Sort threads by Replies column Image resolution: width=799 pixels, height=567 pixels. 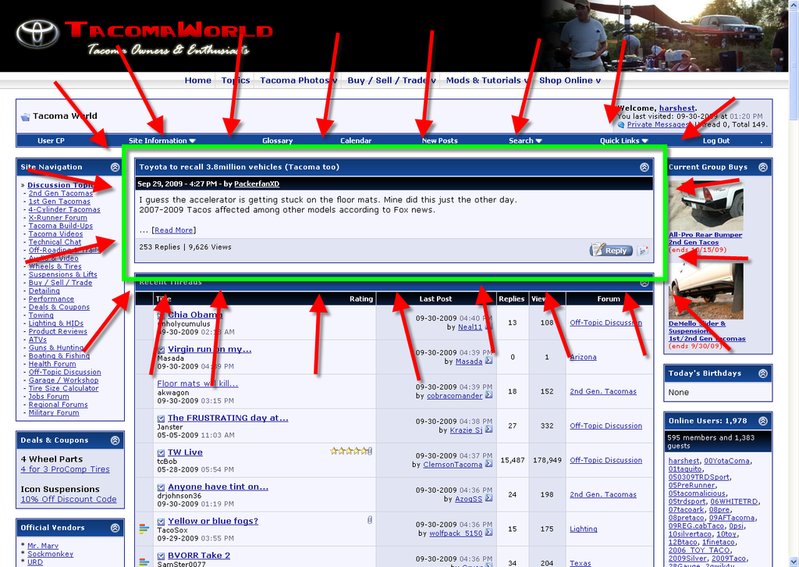click(512, 299)
